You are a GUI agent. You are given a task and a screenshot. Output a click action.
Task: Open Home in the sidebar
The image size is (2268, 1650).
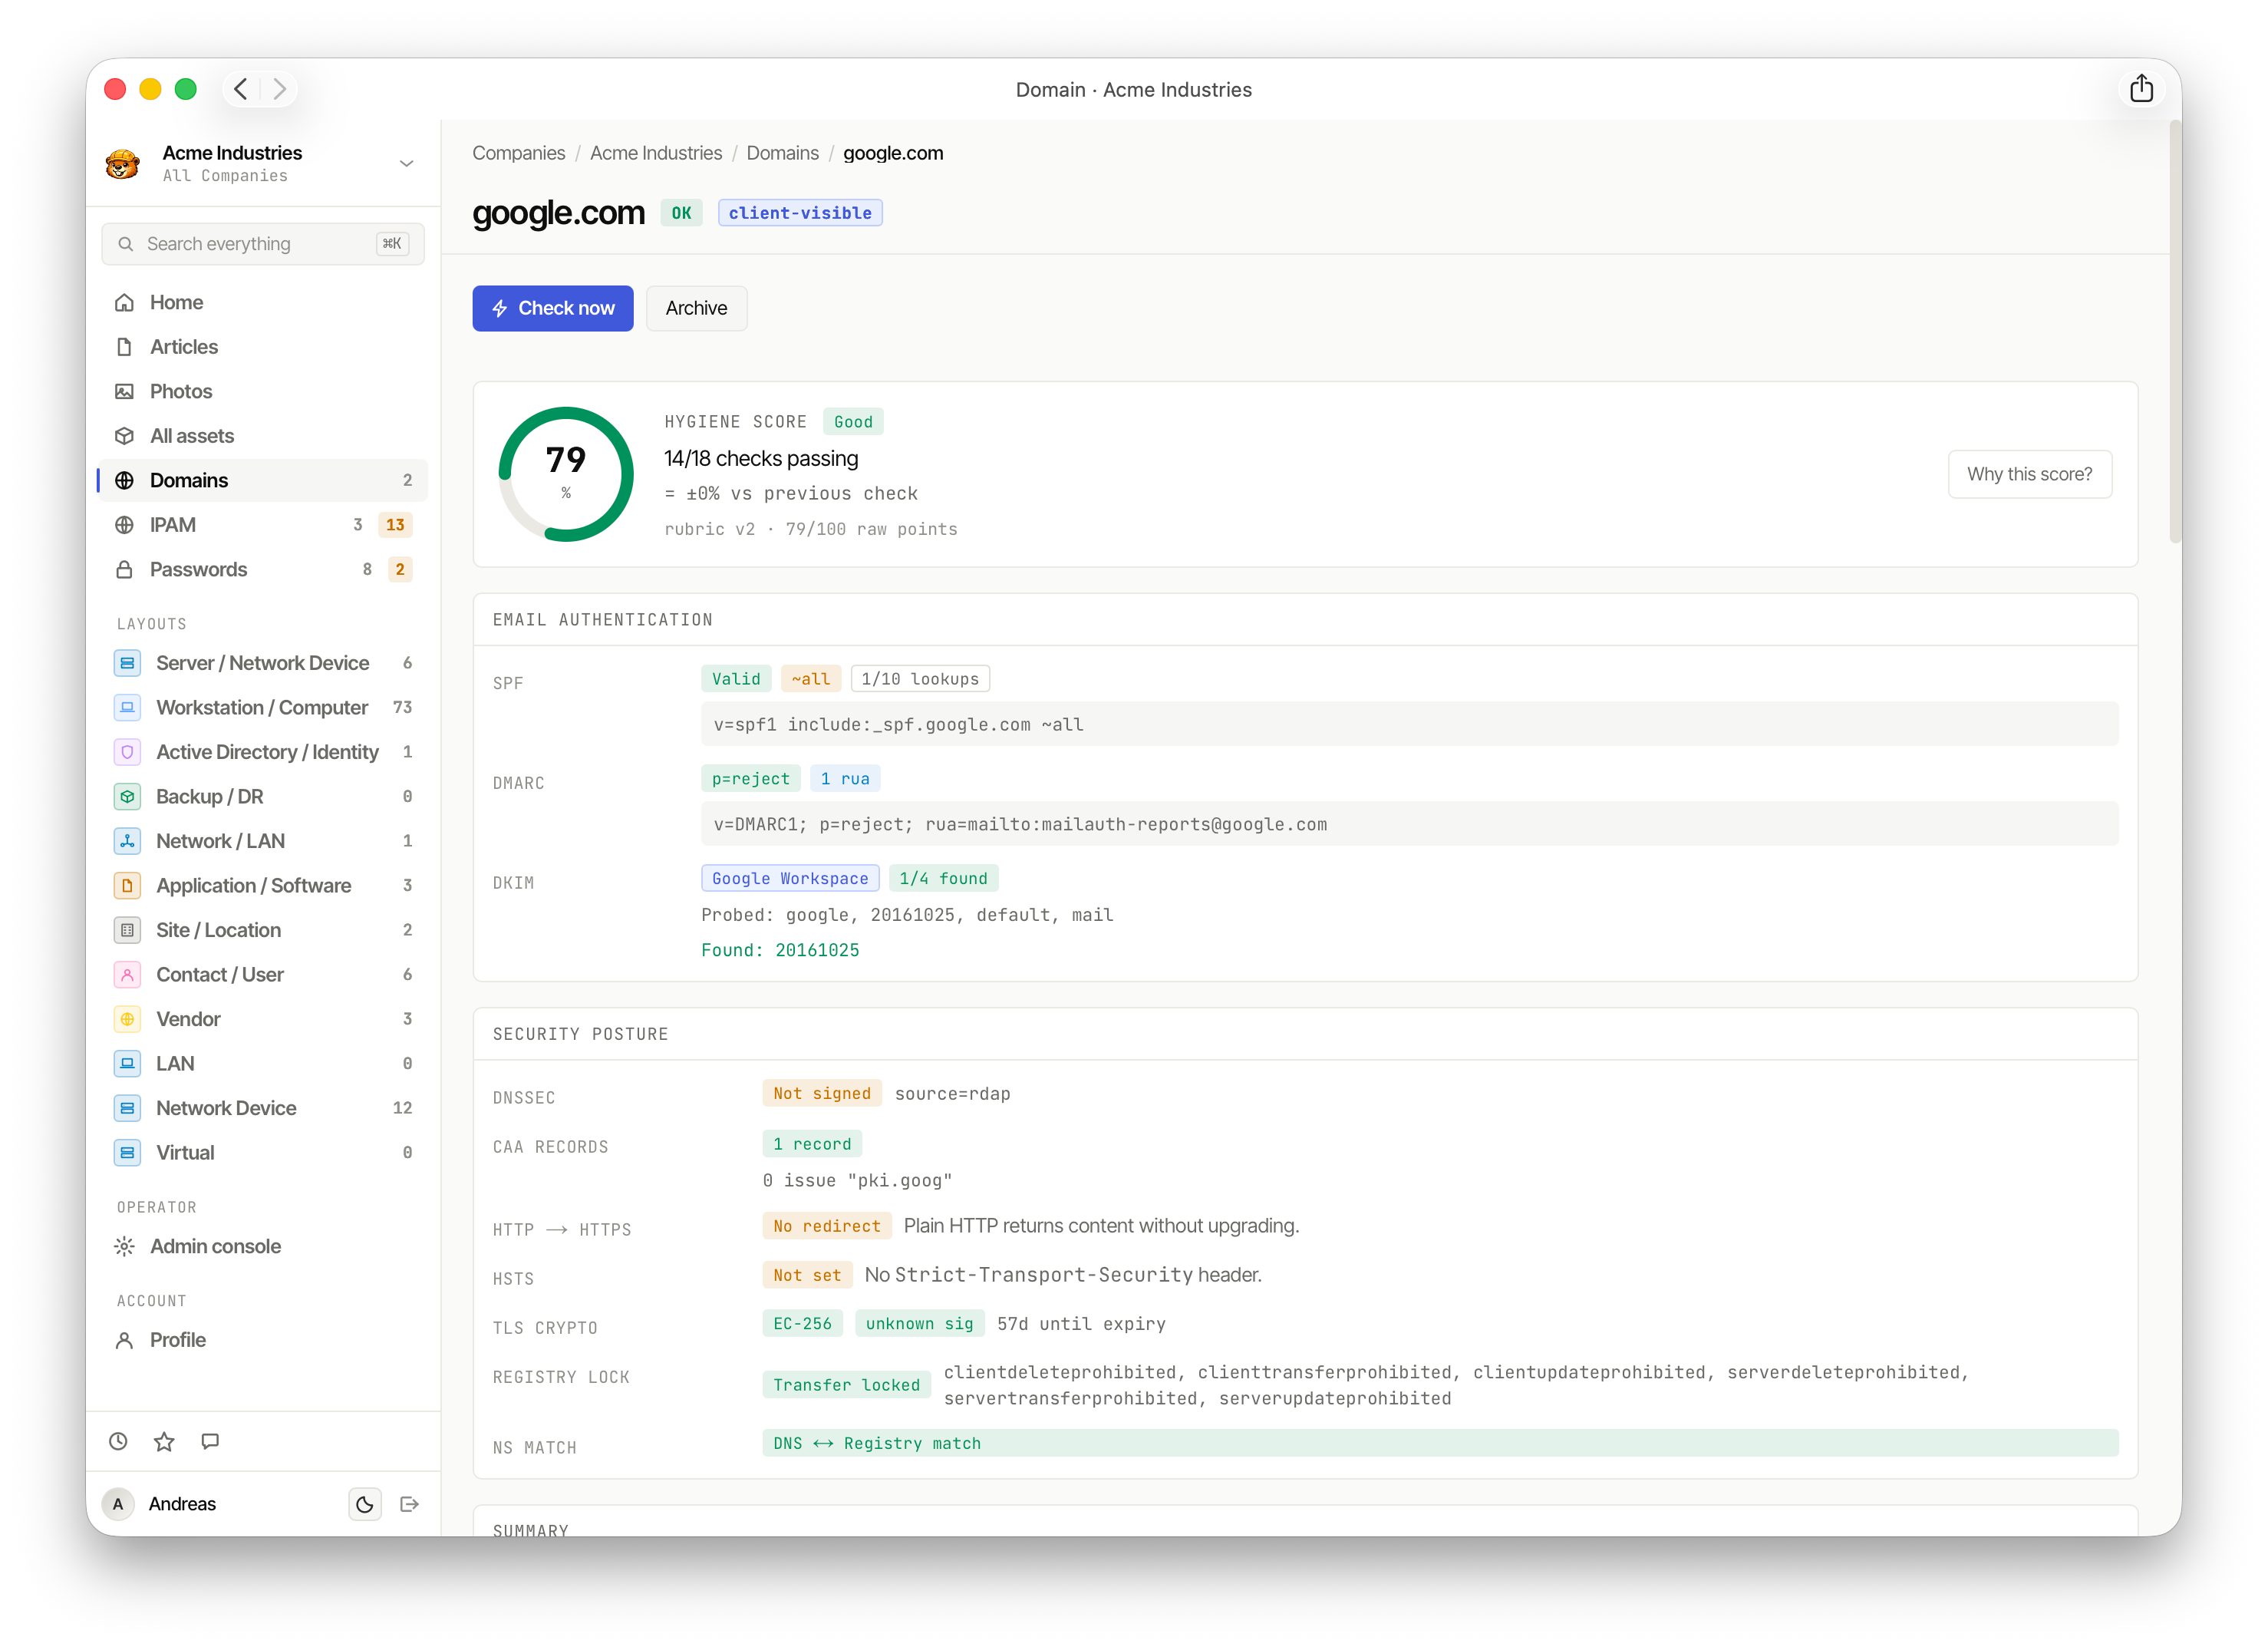[263, 302]
